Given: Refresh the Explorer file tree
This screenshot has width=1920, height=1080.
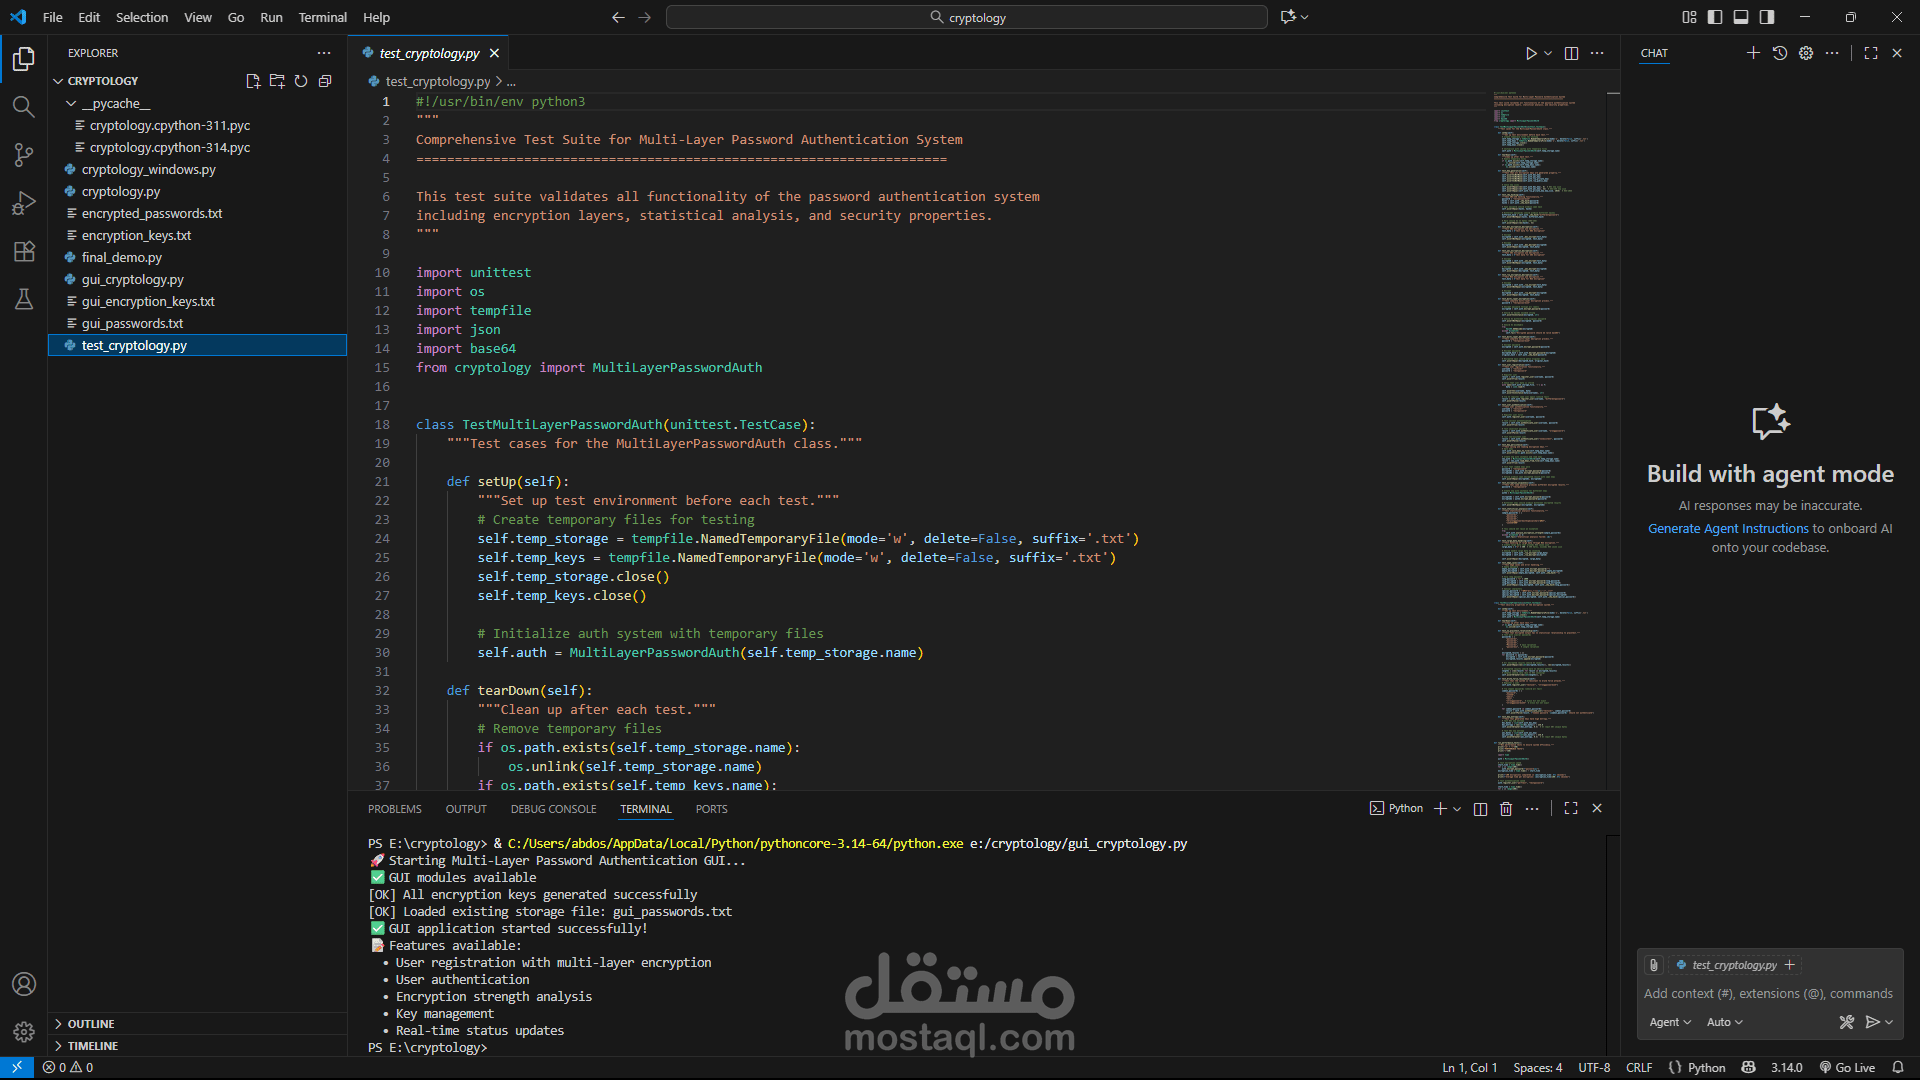Looking at the screenshot, I should pyautogui.click(x=301, y=81).
